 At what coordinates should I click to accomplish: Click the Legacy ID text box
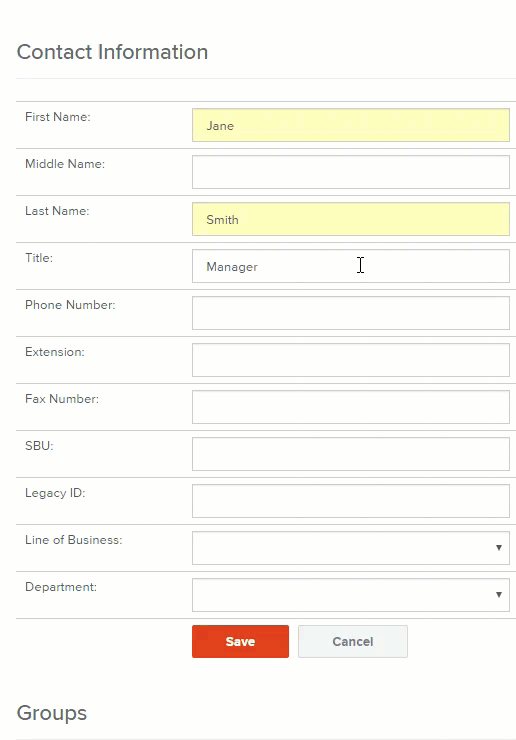point(351,501)
